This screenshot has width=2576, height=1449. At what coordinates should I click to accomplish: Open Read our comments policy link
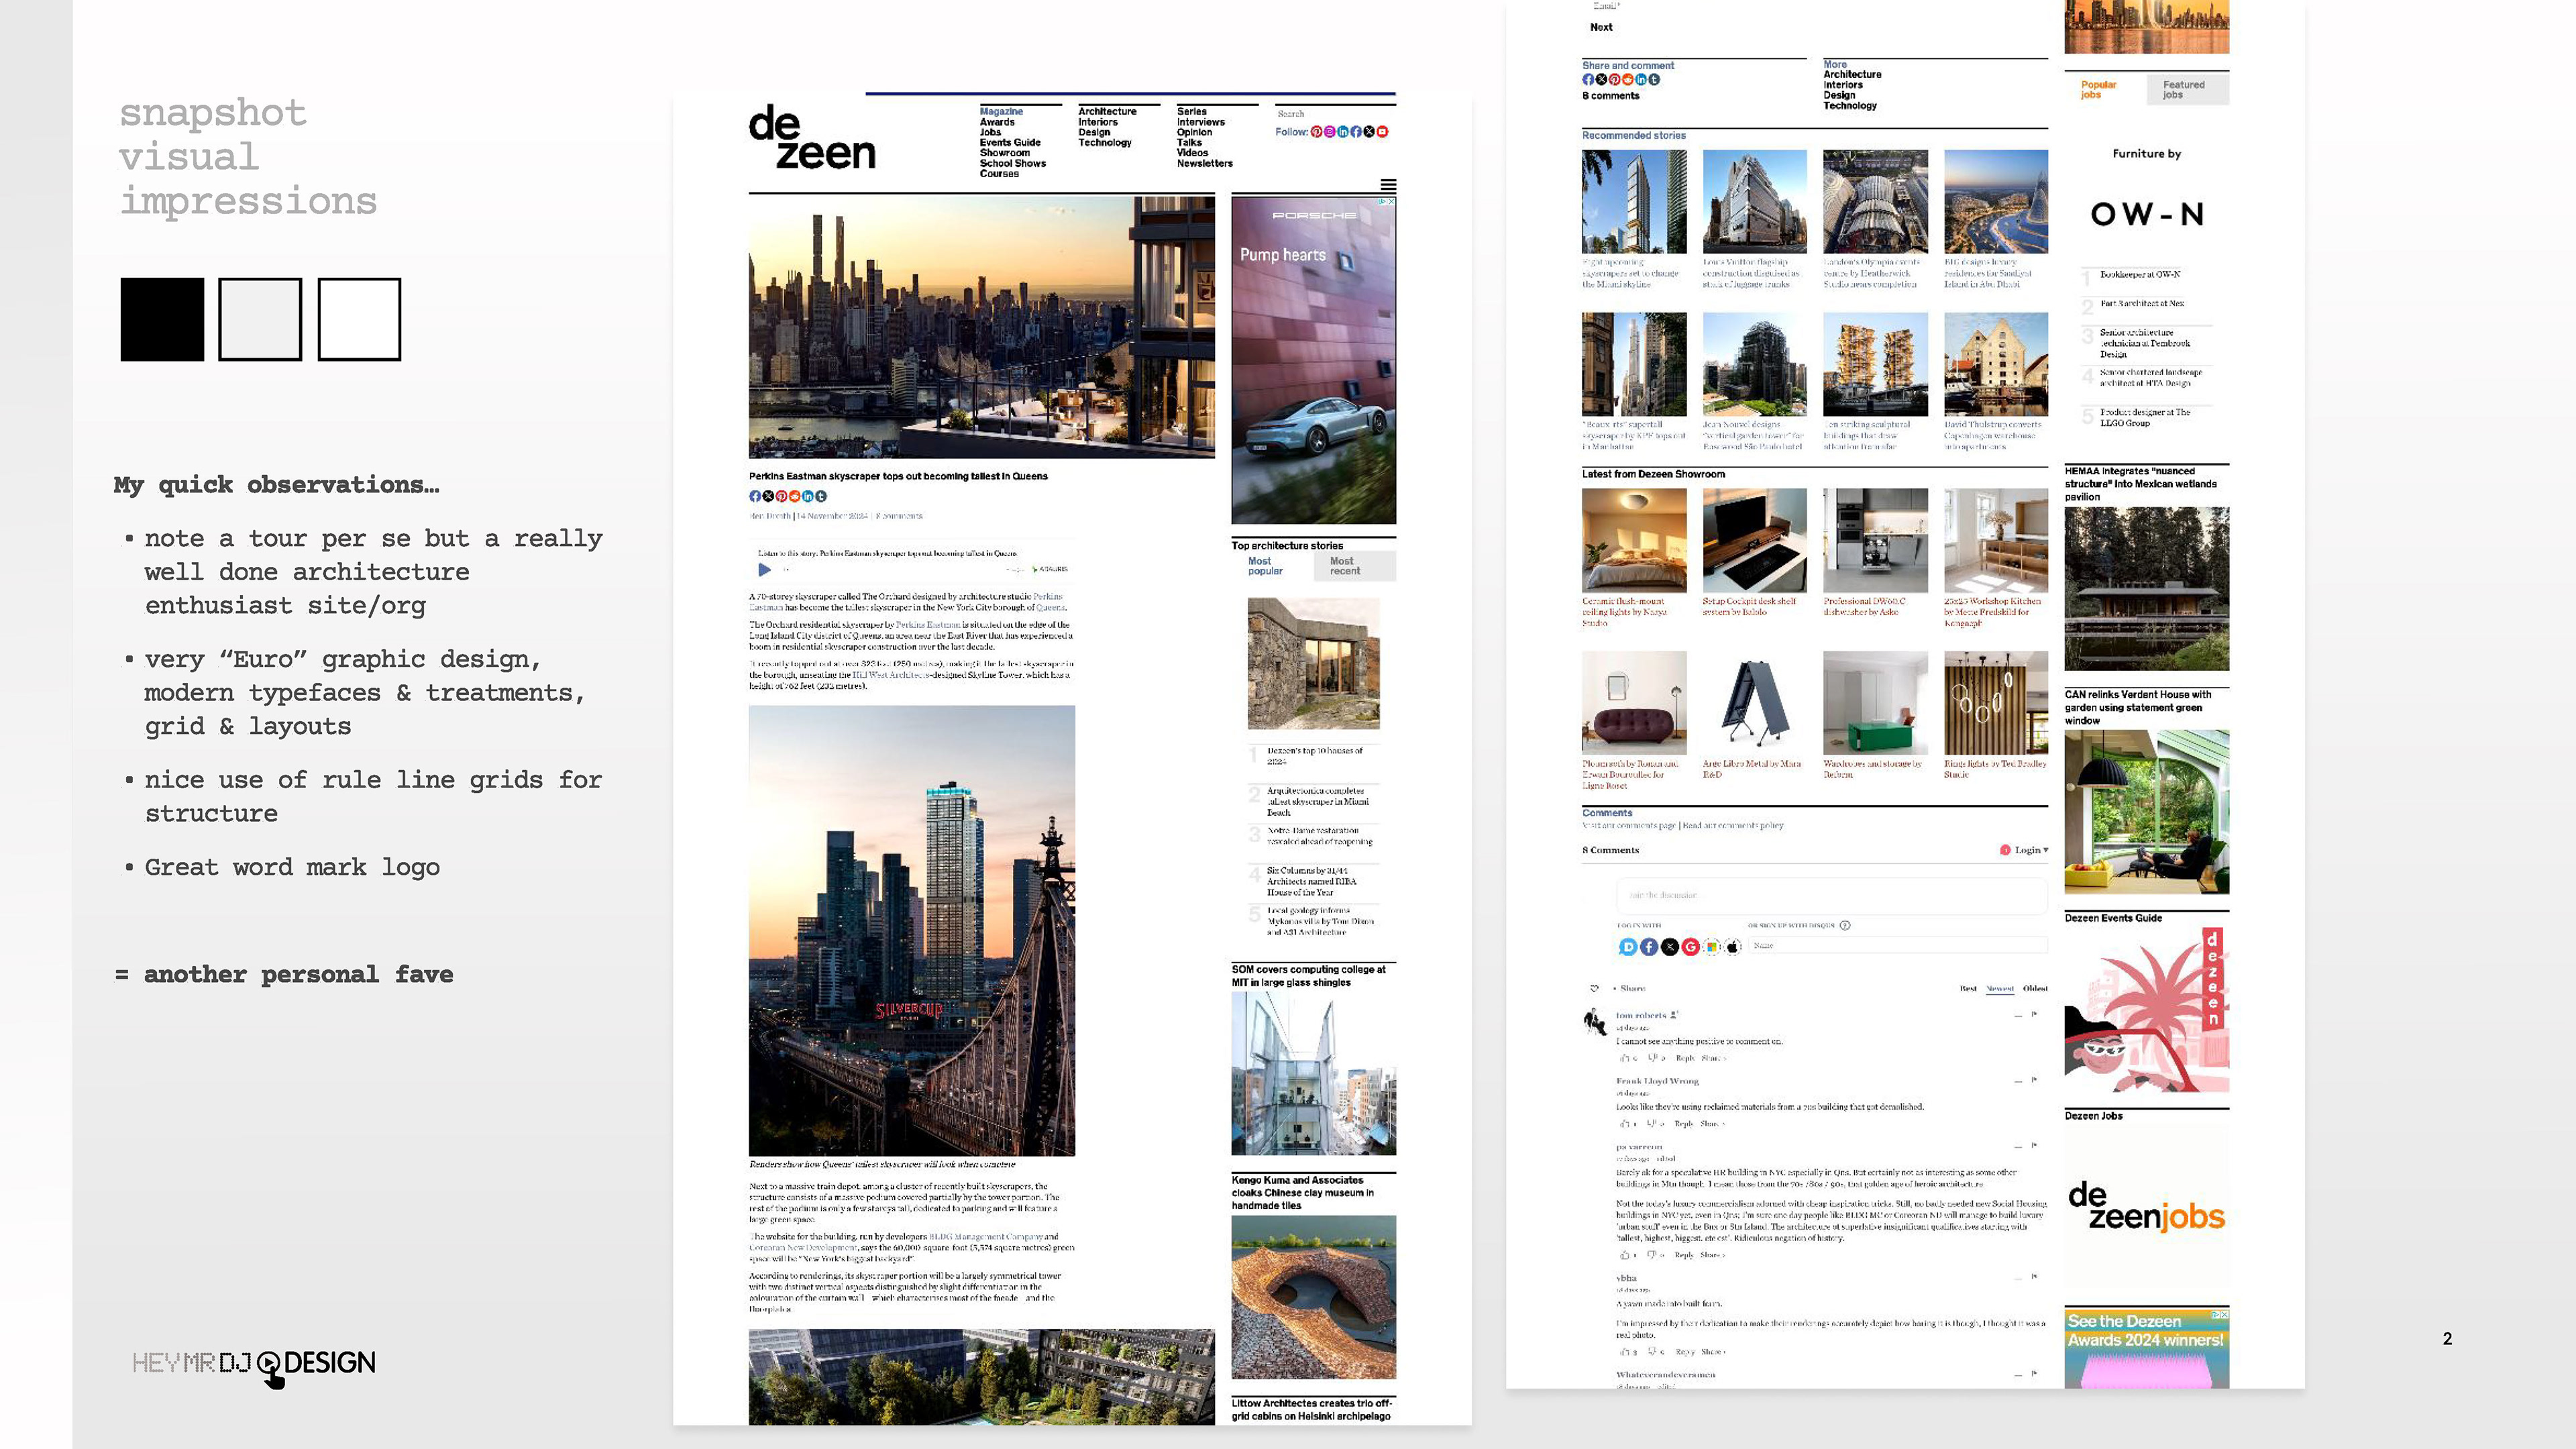tap(1733, 826)
